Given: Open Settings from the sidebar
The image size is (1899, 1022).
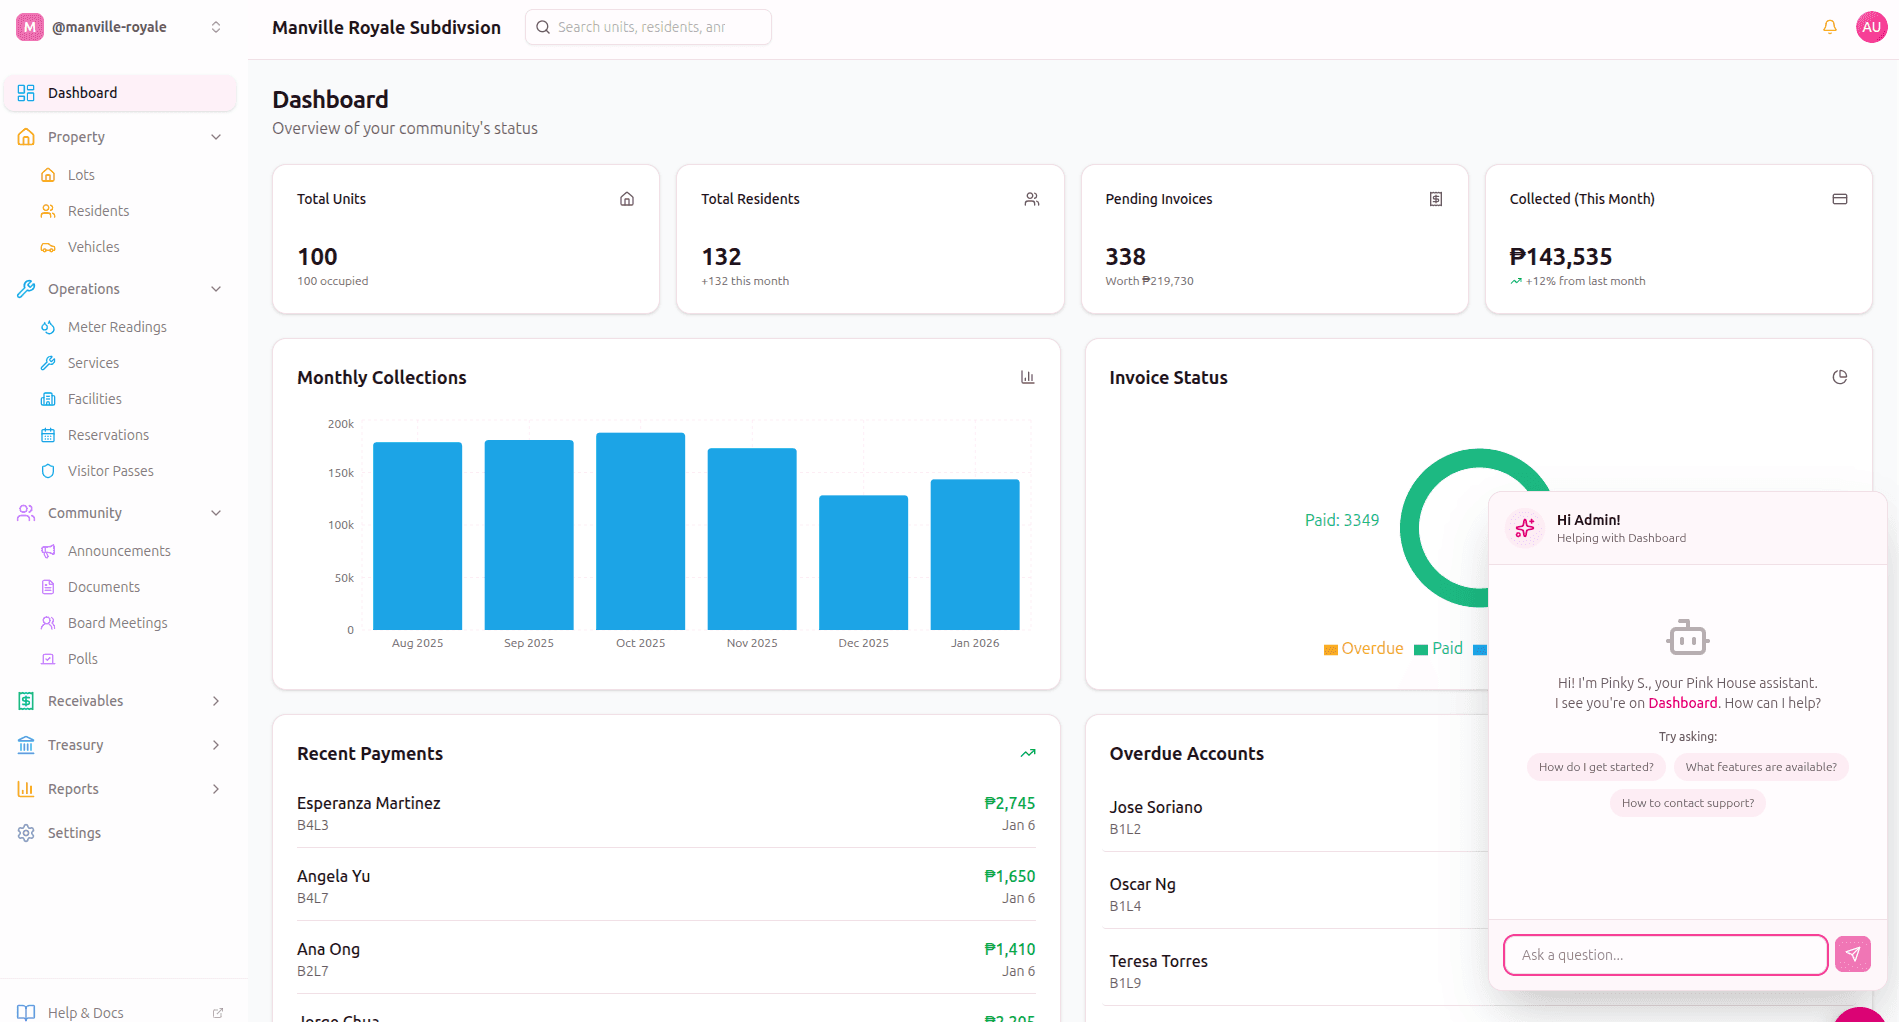Looking at the screenshot, I should click(x=74, y=833).
